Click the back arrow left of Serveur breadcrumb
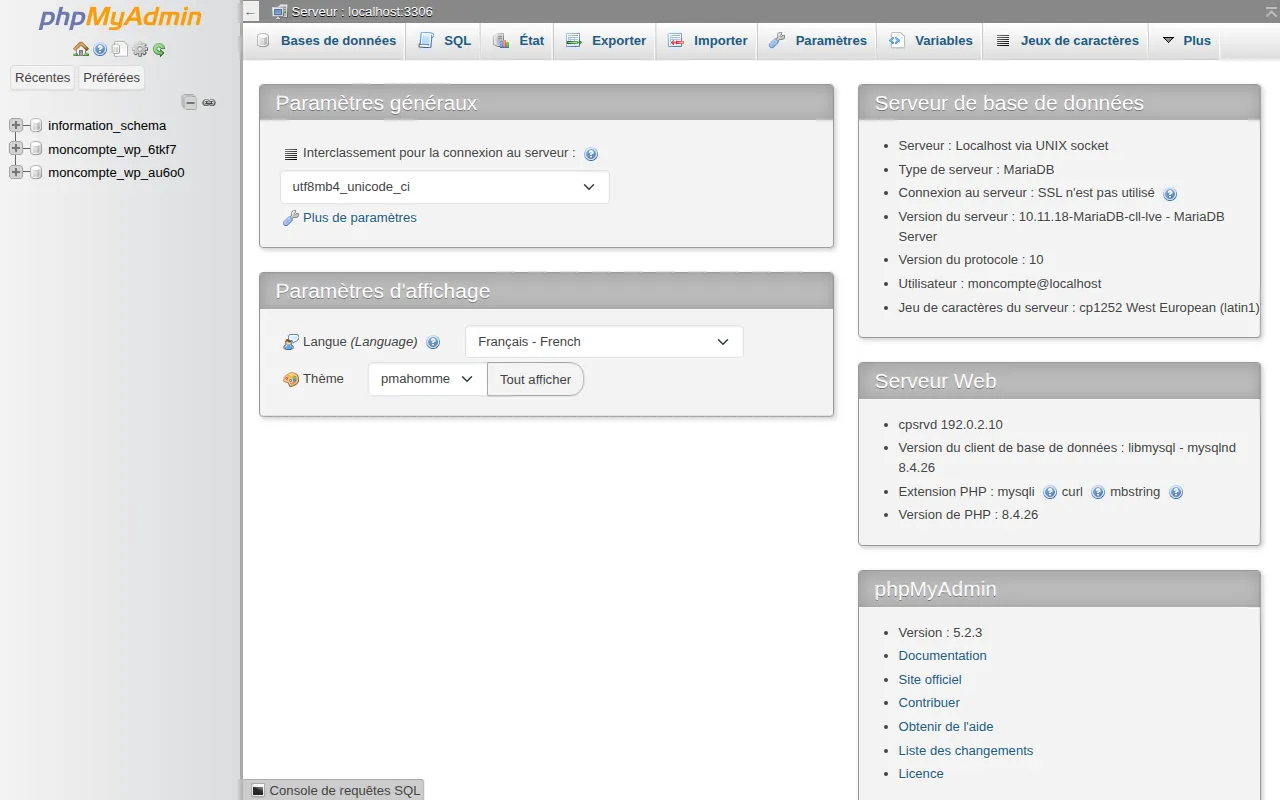Viewport: 1280px width, 800px height. click(x=251, y=12)
